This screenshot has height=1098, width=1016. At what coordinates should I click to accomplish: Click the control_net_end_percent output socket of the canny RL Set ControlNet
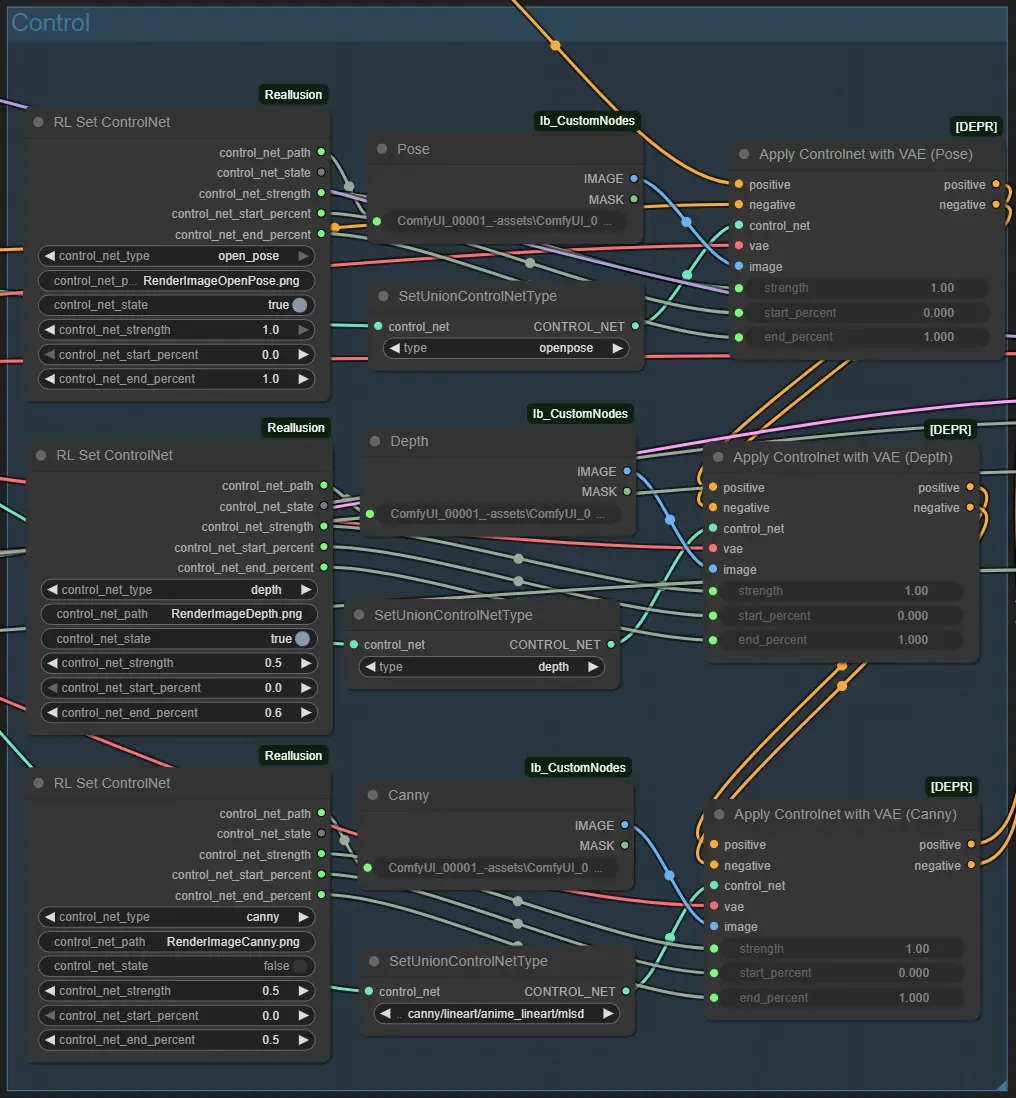click(321, 895)
